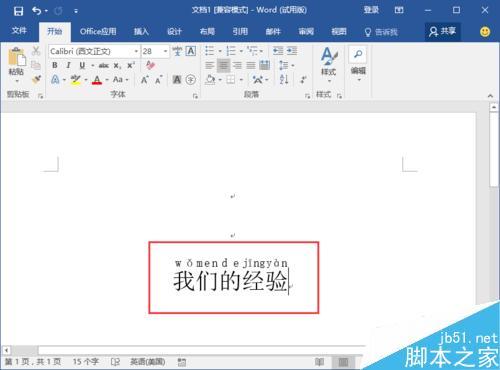Collapse the ribbon with the chevron
The height and width of the screenshot is (370, 500).
490,96
